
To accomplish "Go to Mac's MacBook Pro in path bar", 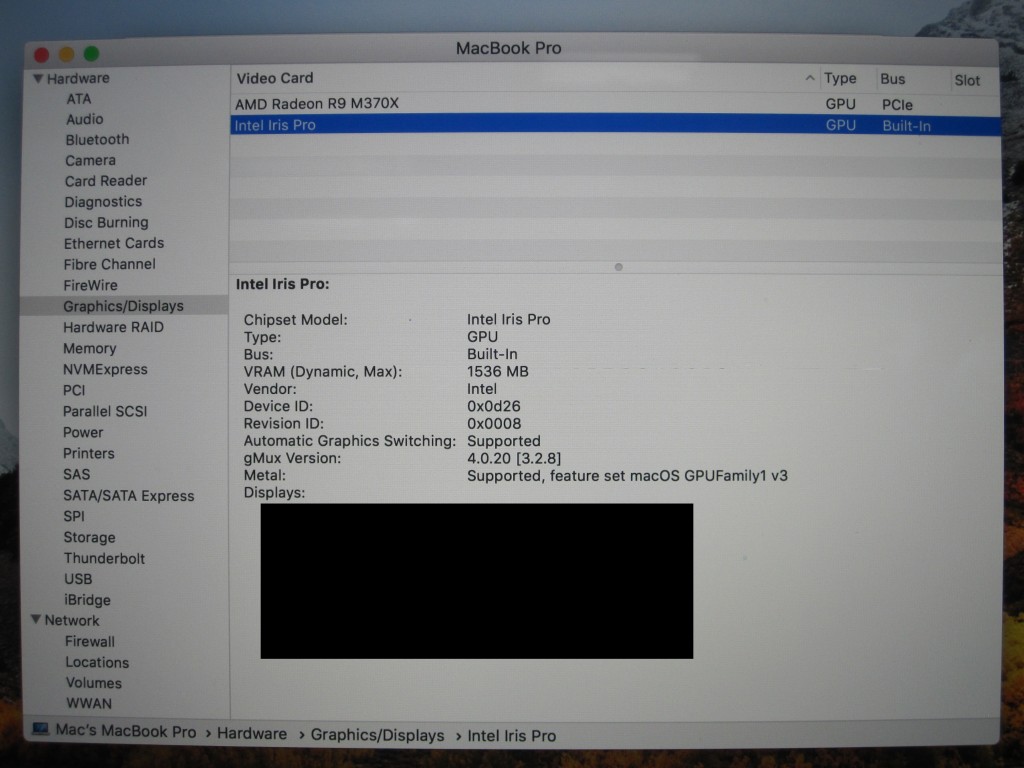I will (x=125, y=731).
